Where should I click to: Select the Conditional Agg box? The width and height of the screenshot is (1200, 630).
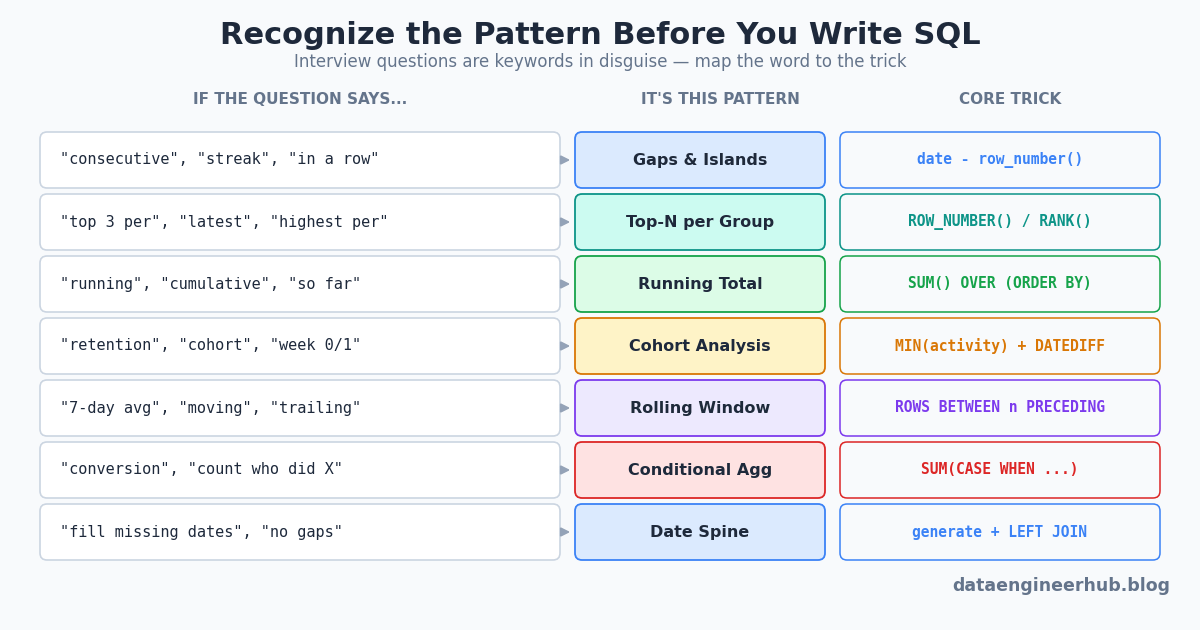(x=700, y=470)
